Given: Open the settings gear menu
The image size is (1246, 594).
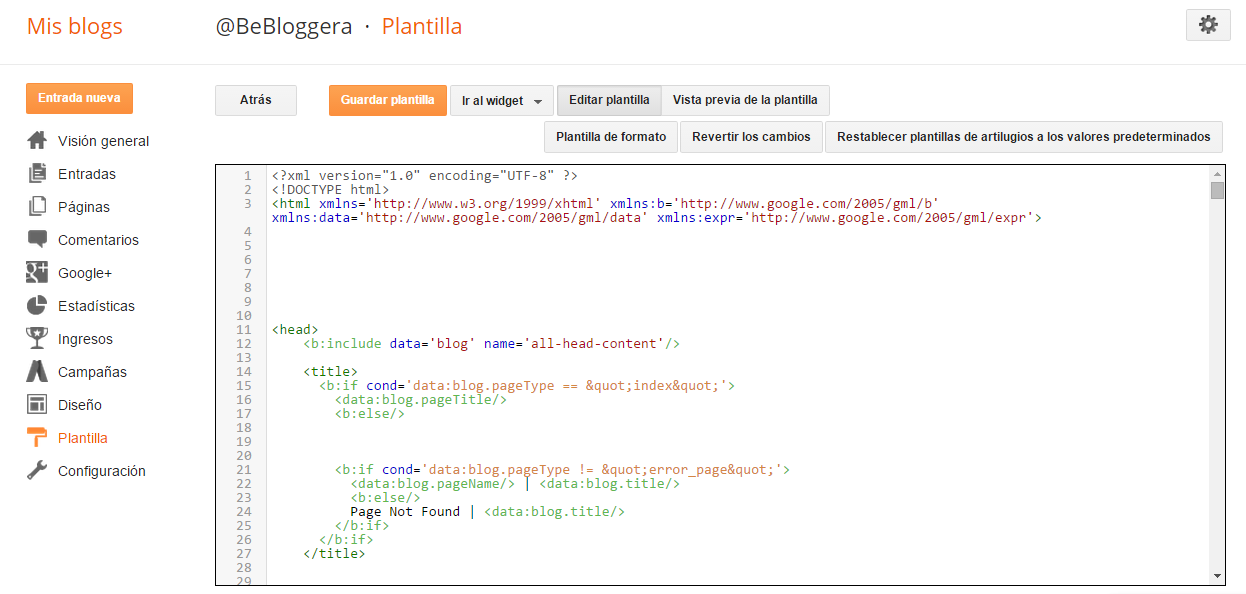Looking at the screenshot, I should (1207, 25).
